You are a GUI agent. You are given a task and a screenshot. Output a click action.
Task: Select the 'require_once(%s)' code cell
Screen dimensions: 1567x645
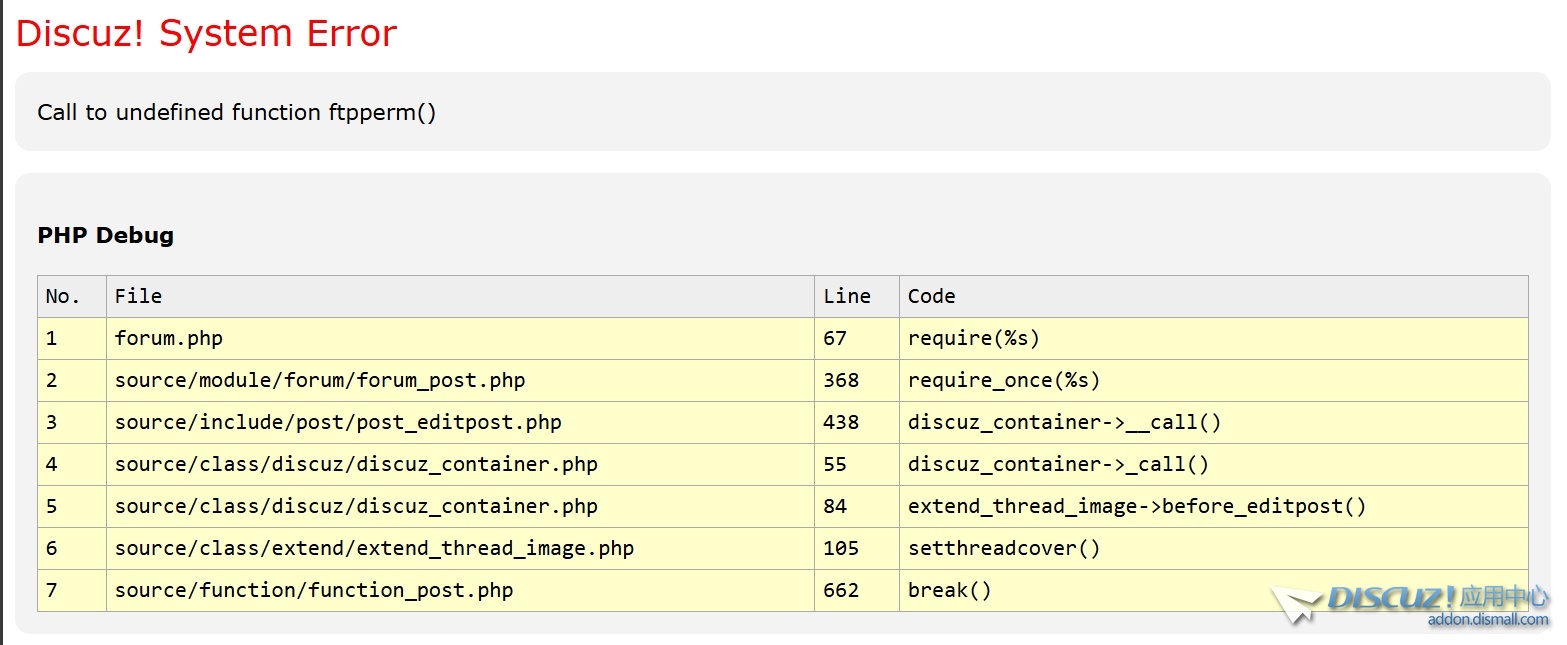coord(1214,381)
